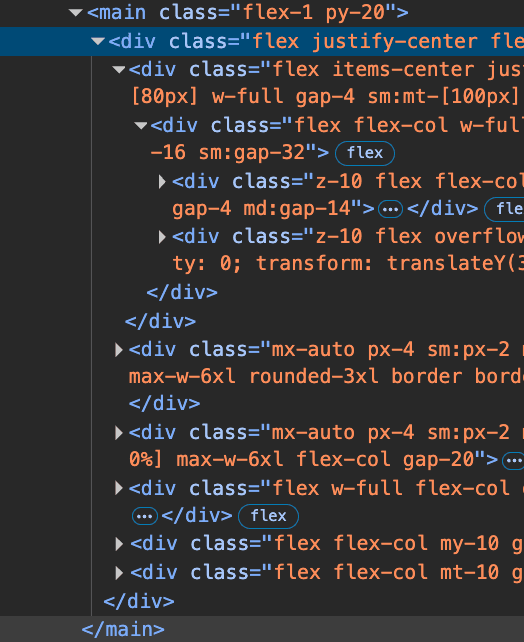Click the ellipsis button after md:gap-14 class
524x642 pixels.
click(x=390, y=210)
